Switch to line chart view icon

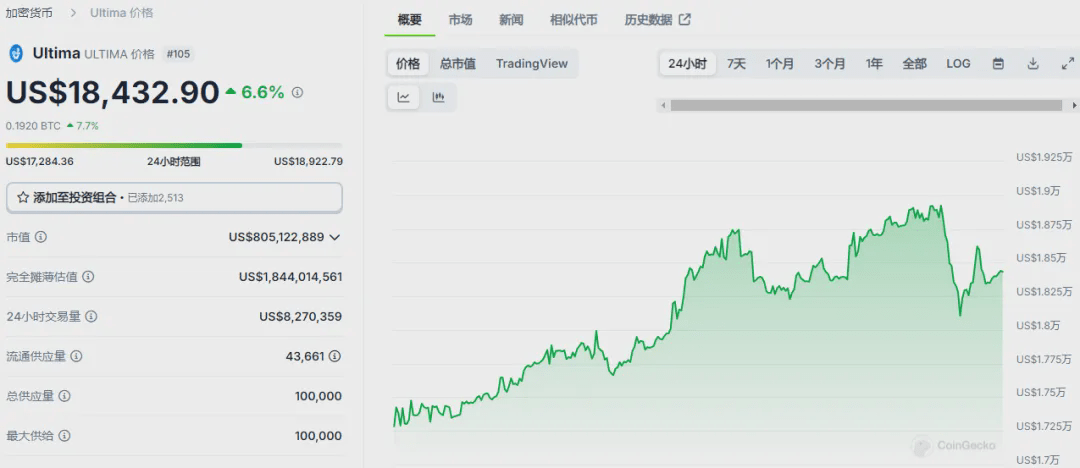[404, 97]
